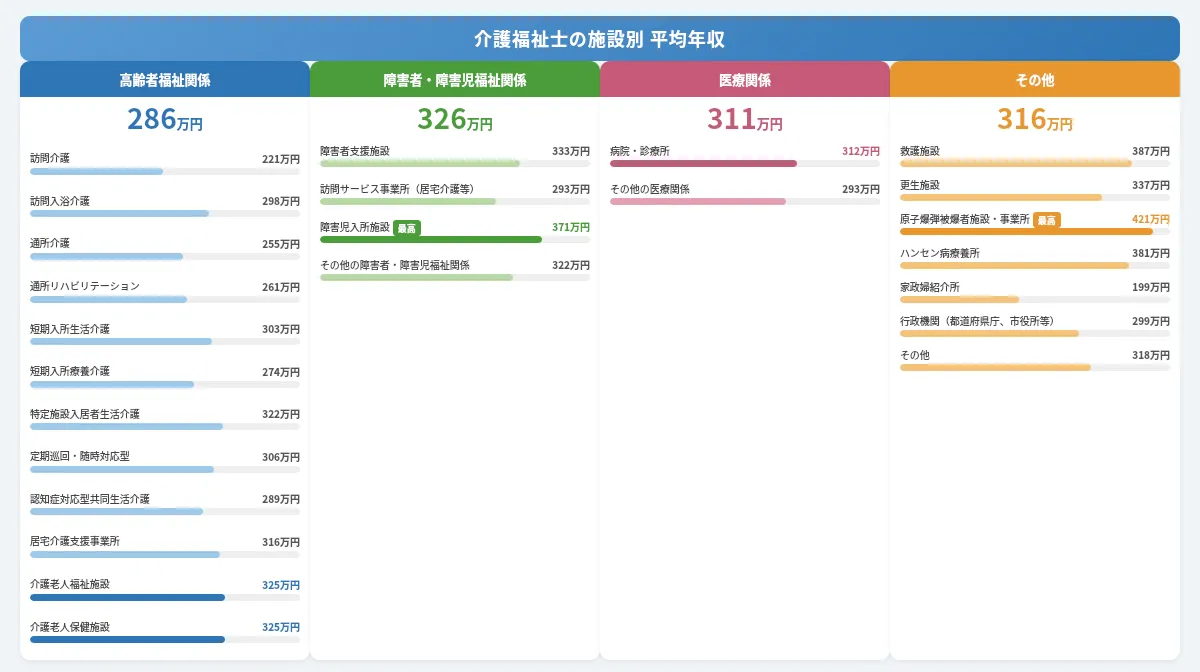Click the 行政機関（都道府県庁、市役所等） label
Image resolution: width=1200 pixels, height=672 pixels.
(977, 321)
